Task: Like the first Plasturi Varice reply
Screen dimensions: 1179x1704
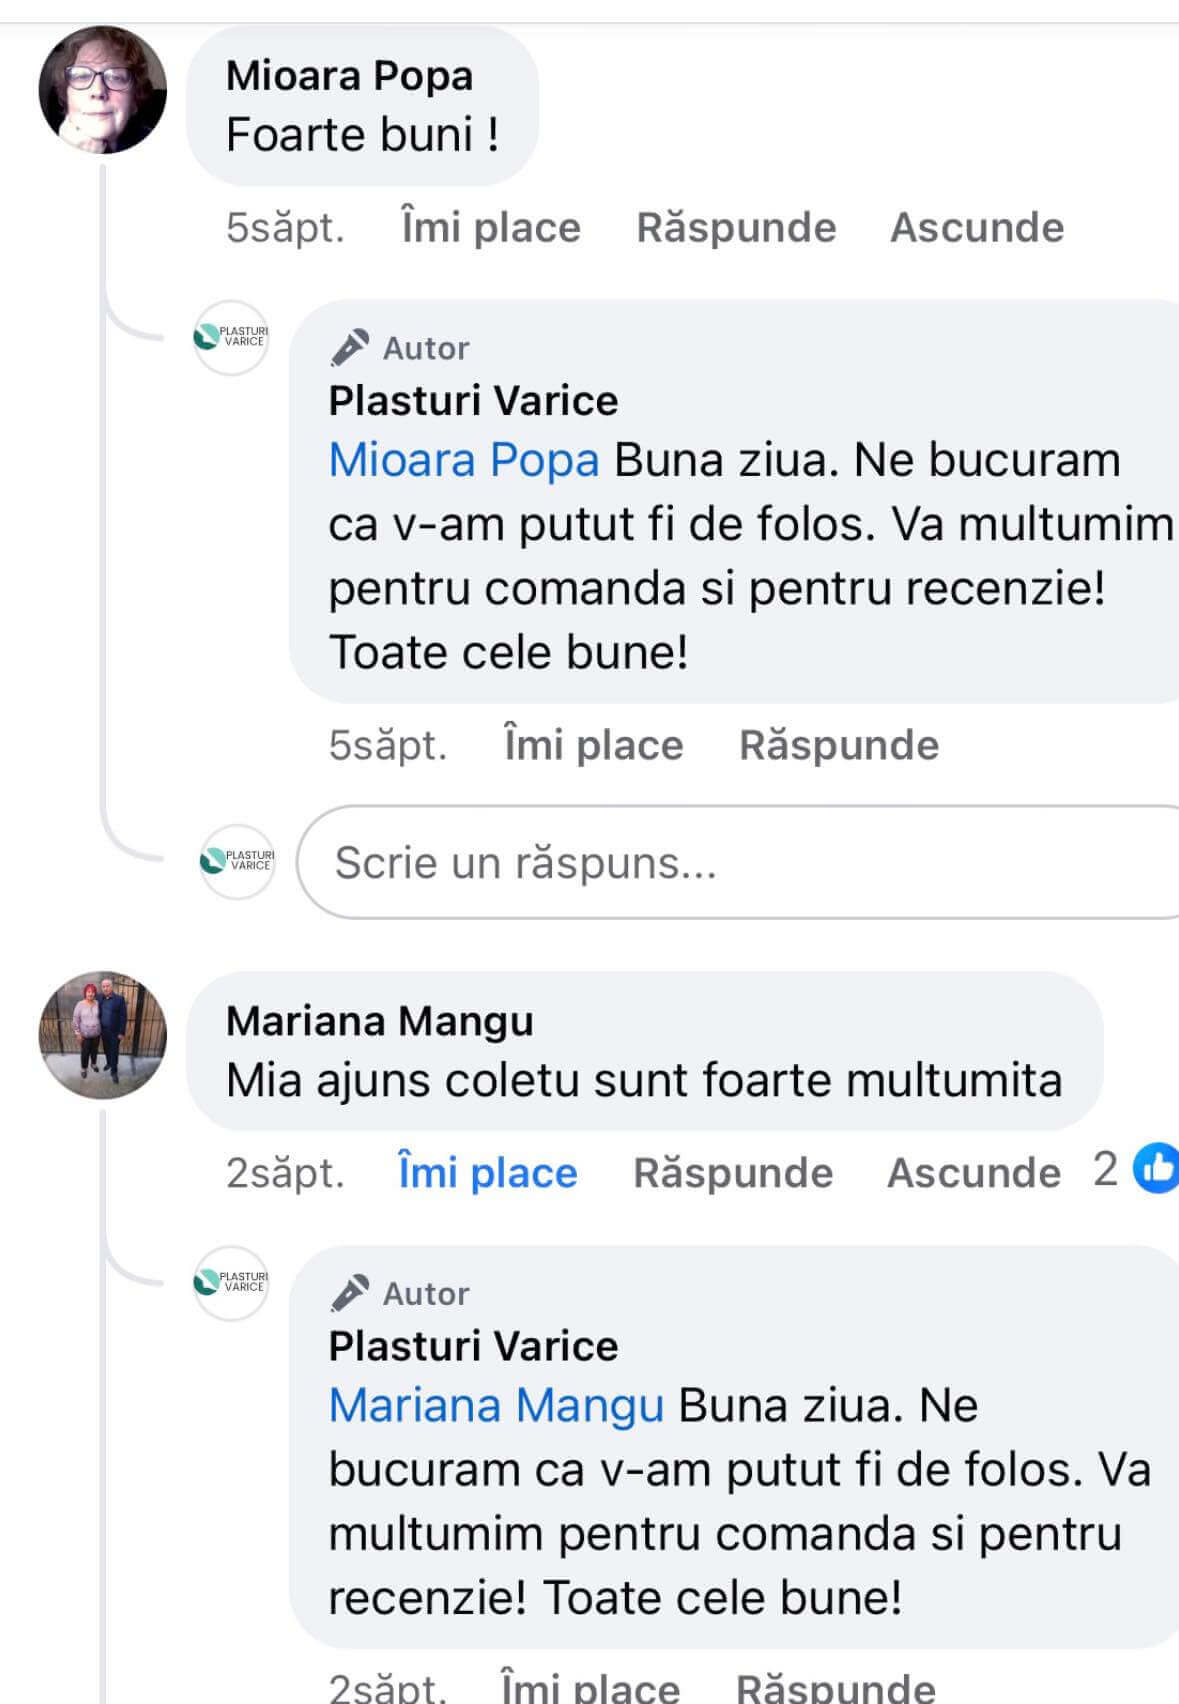Action: coord(593,745)
